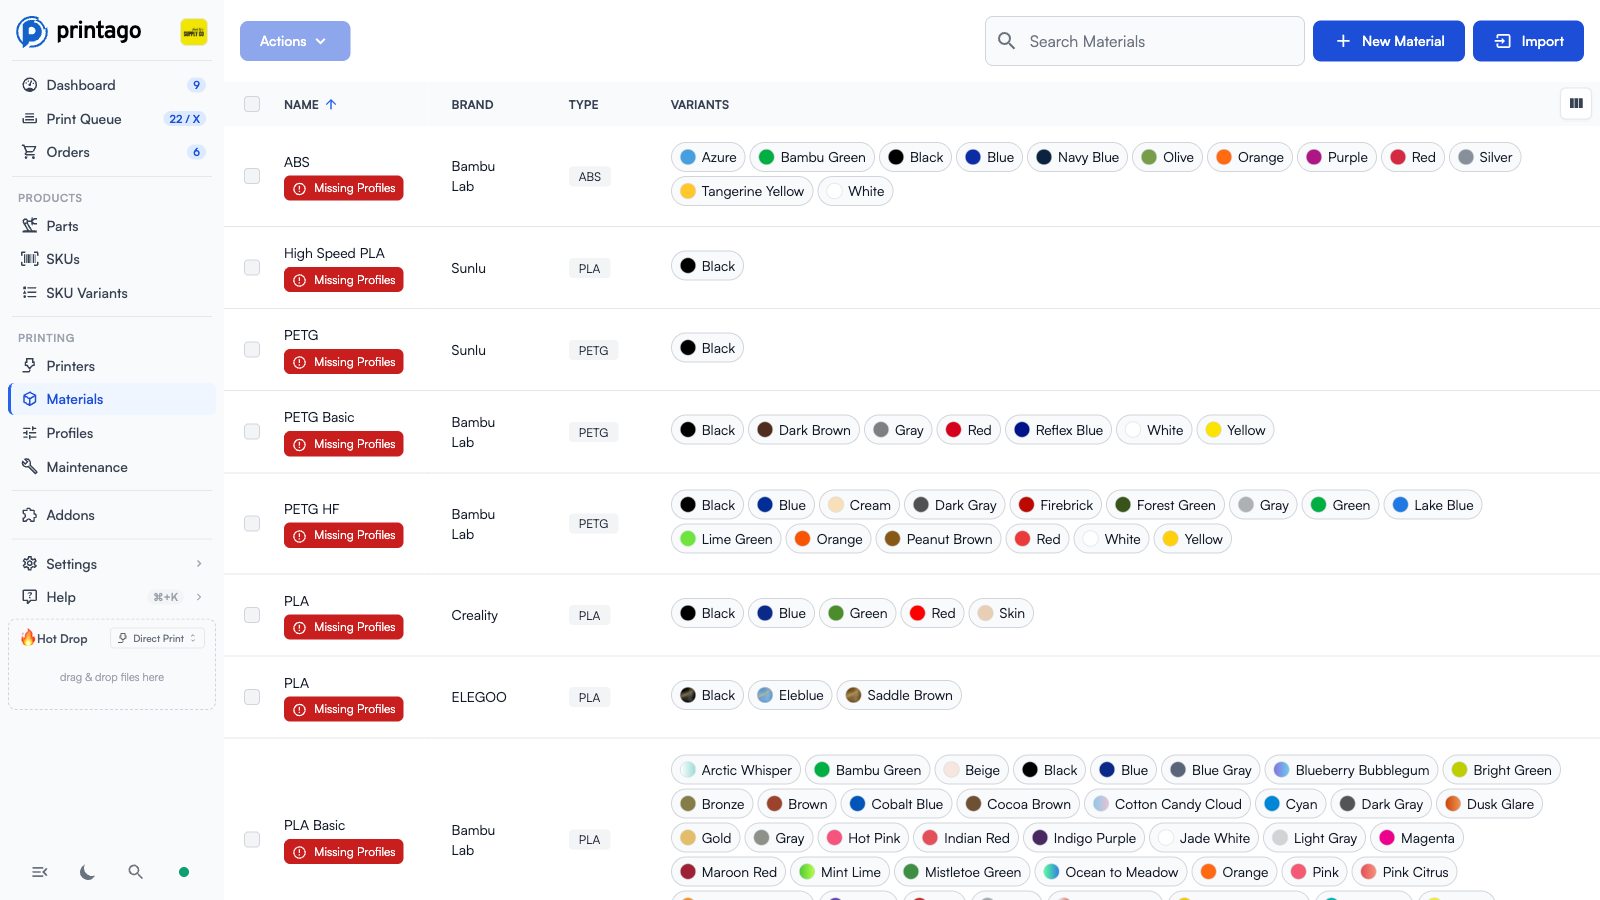The width and height of the screenshot is (1600, 900).
Task: Navigate to Orders
Action: (x=112, y=152)
